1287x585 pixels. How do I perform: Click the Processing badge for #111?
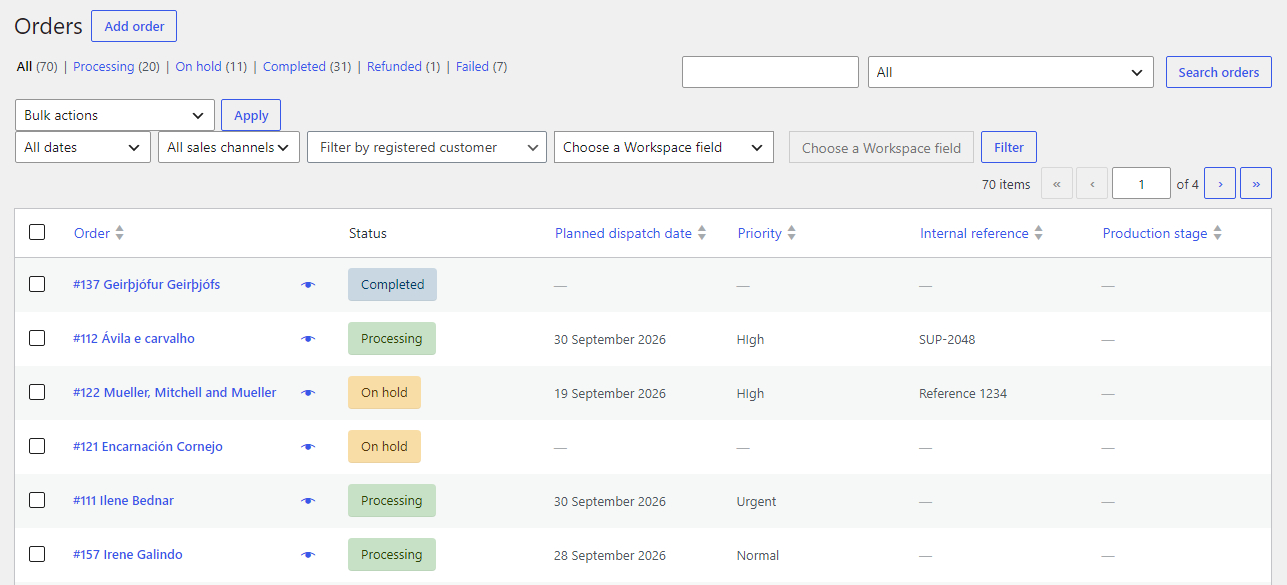tap(392, 501)
